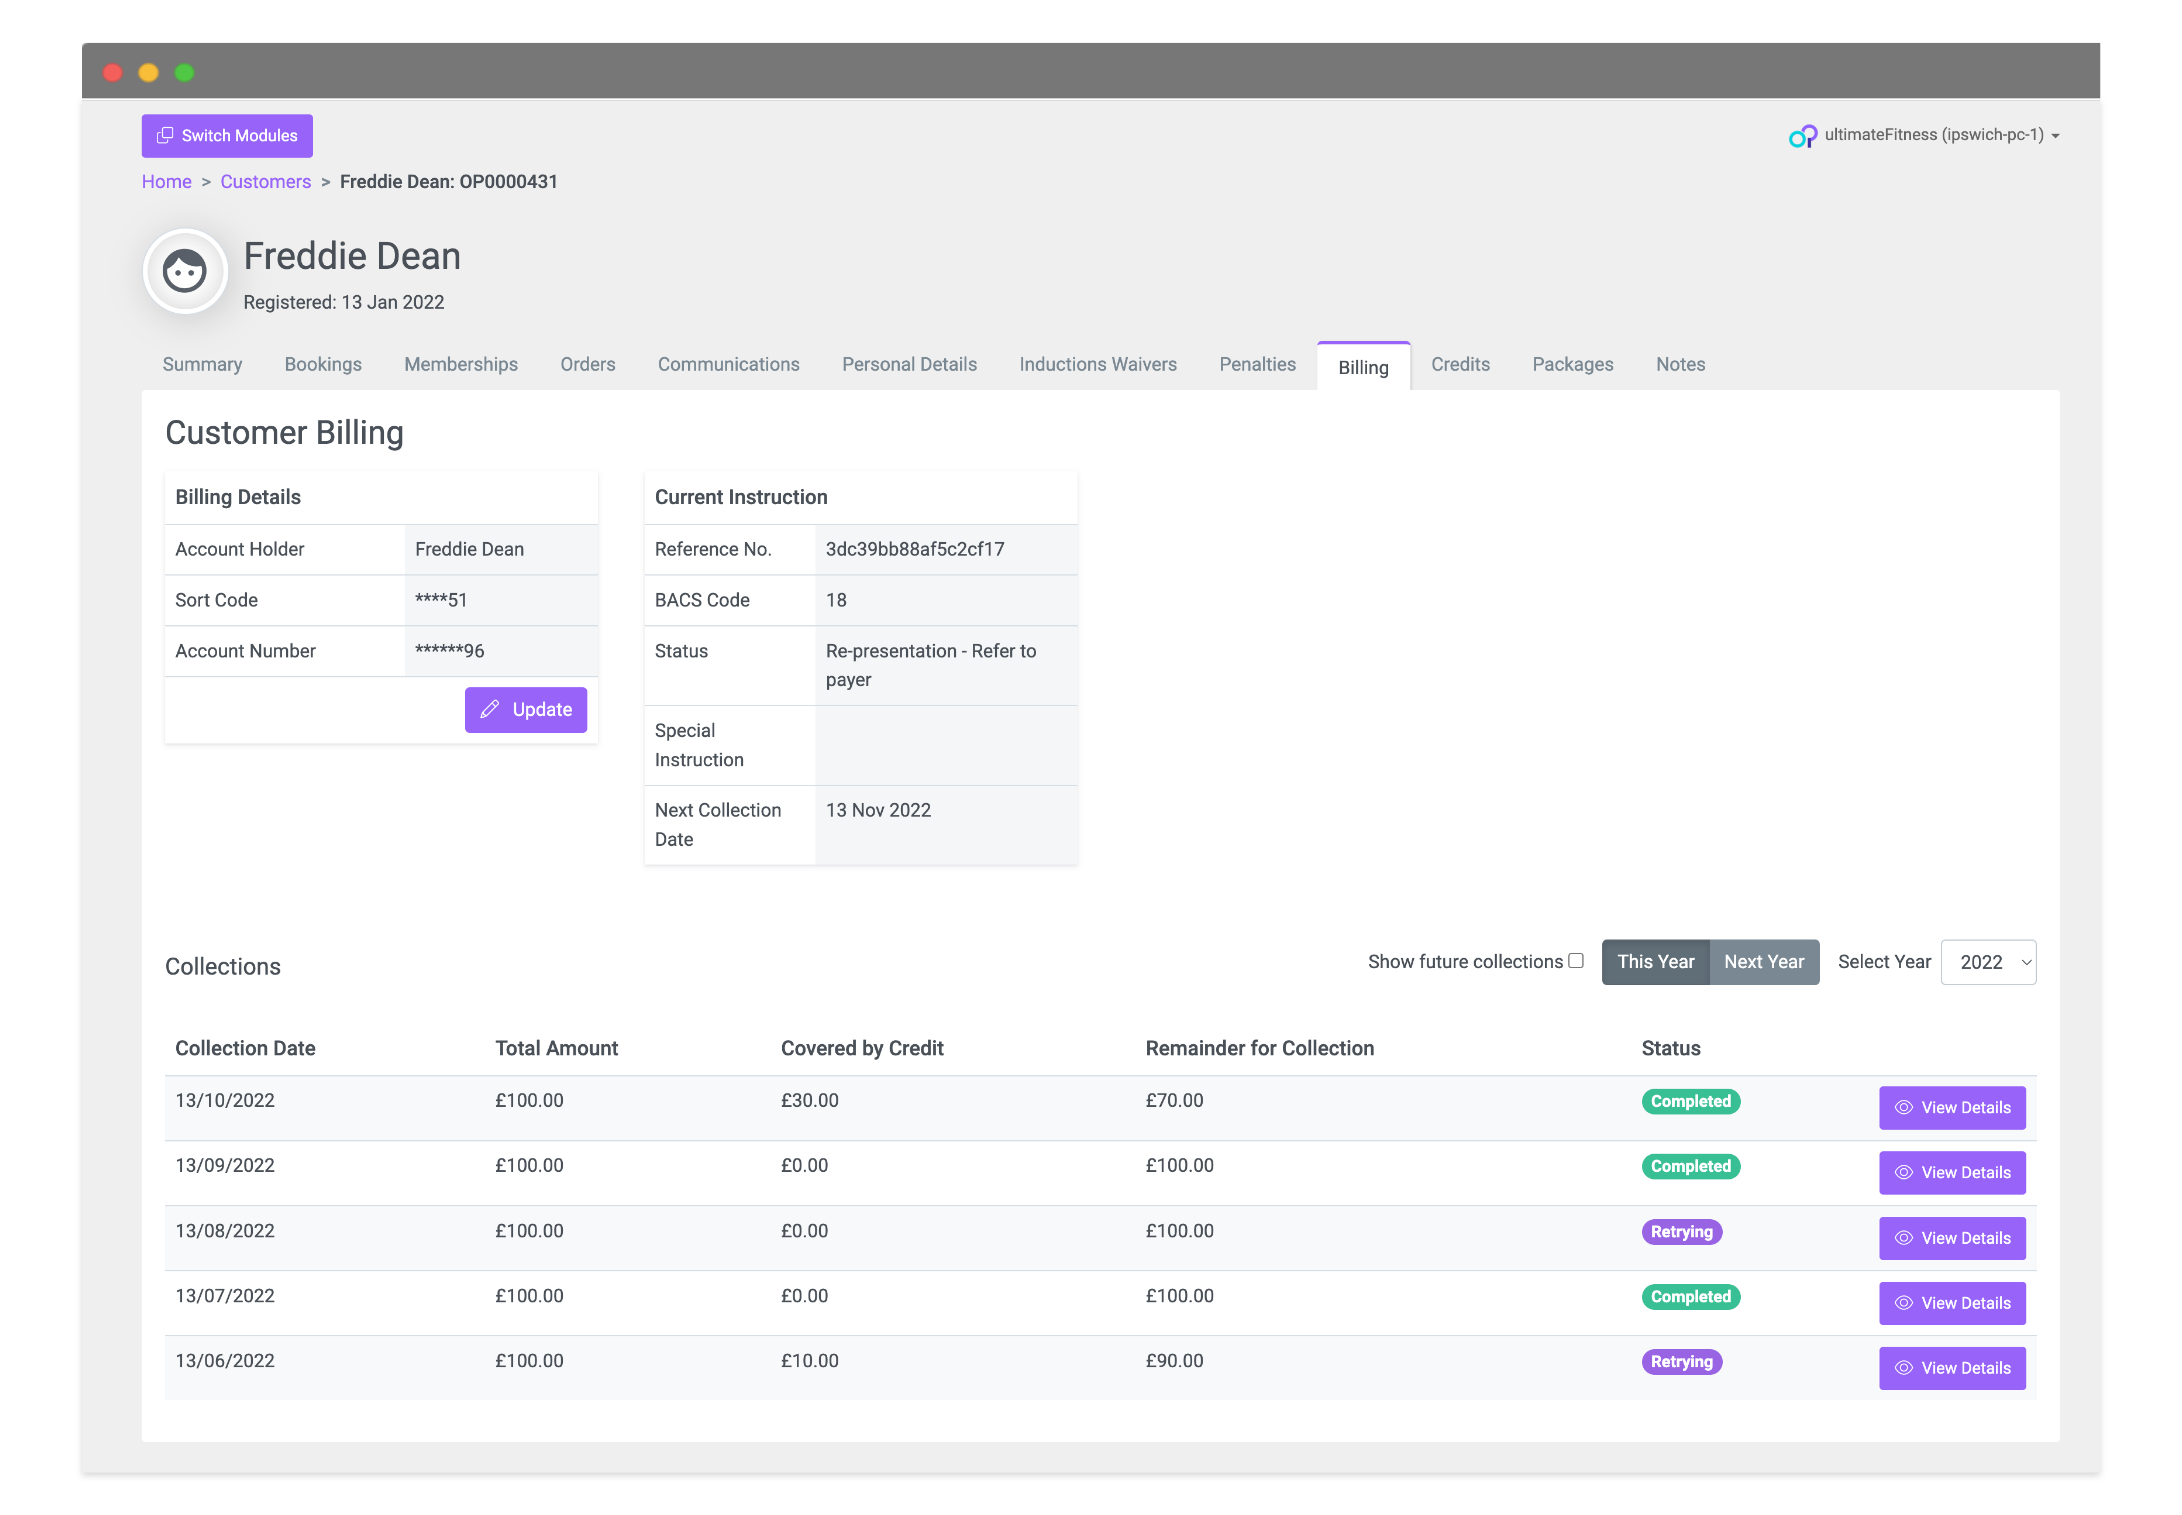This screenshot has height=1515, width=2182.
Task: Select the This Year toggle
Action: [1656, 962]
